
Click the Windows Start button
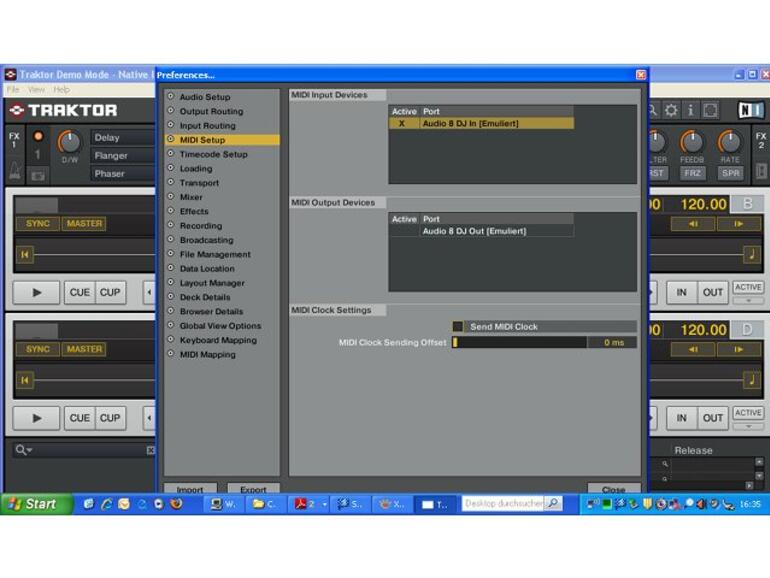pos(35,504)
